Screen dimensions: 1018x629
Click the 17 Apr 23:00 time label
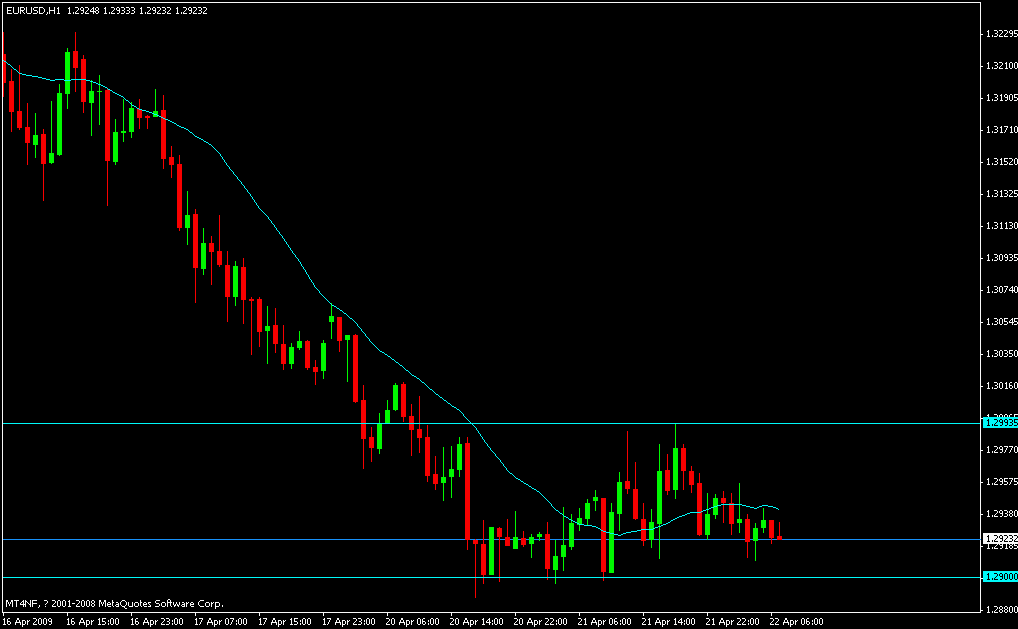click(349, 622)
